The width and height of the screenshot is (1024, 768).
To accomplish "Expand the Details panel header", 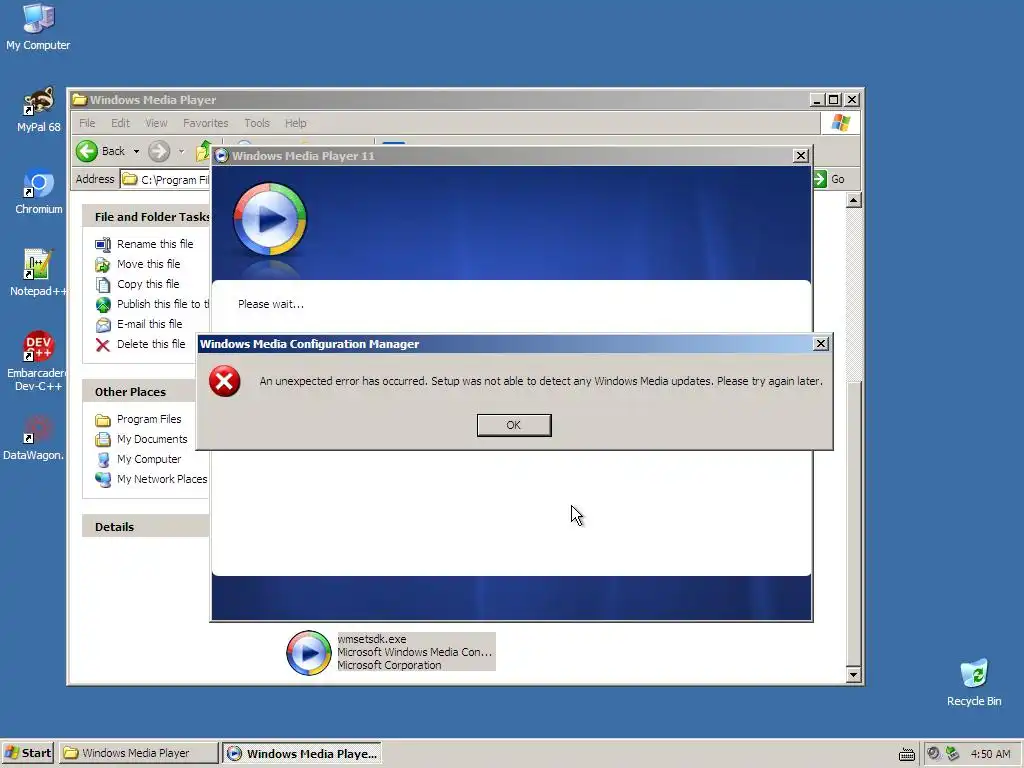I will click(x=146, y=527).
